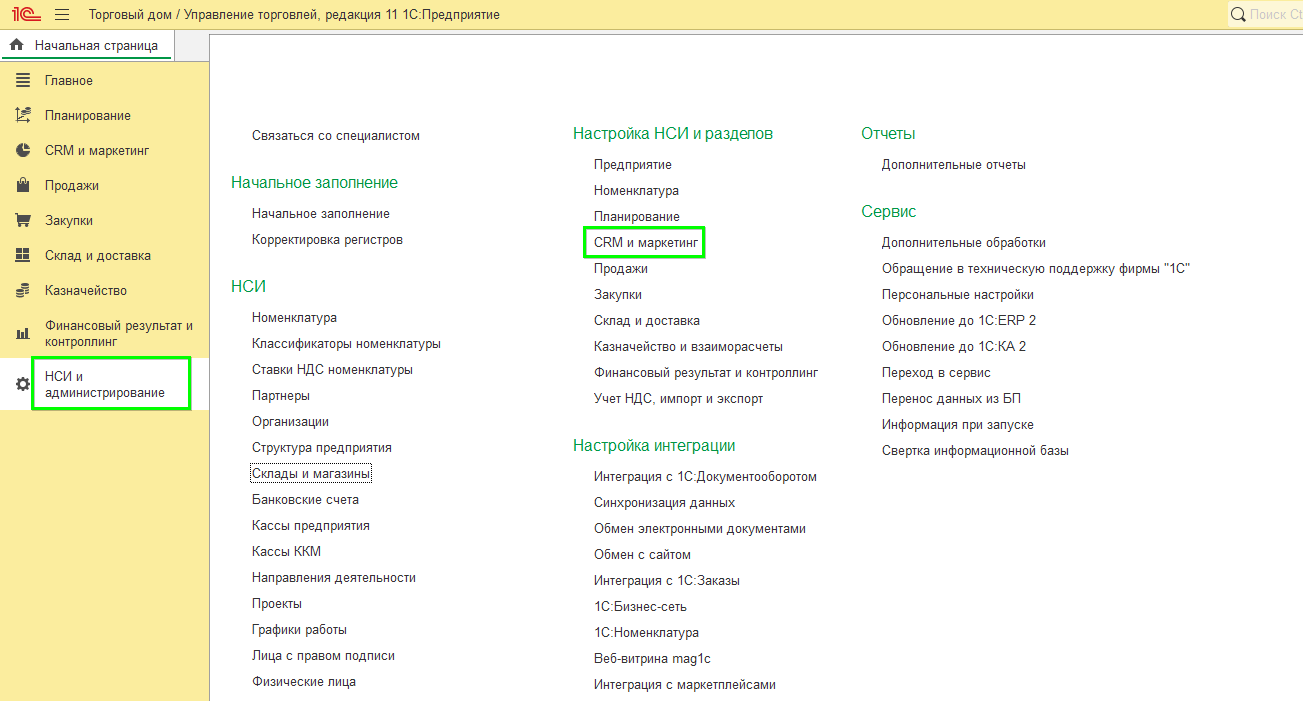Open Номенклатура under НСИ
Image resolution: width=1303 pixels, height=701 pixels.
tap(294, 317)
